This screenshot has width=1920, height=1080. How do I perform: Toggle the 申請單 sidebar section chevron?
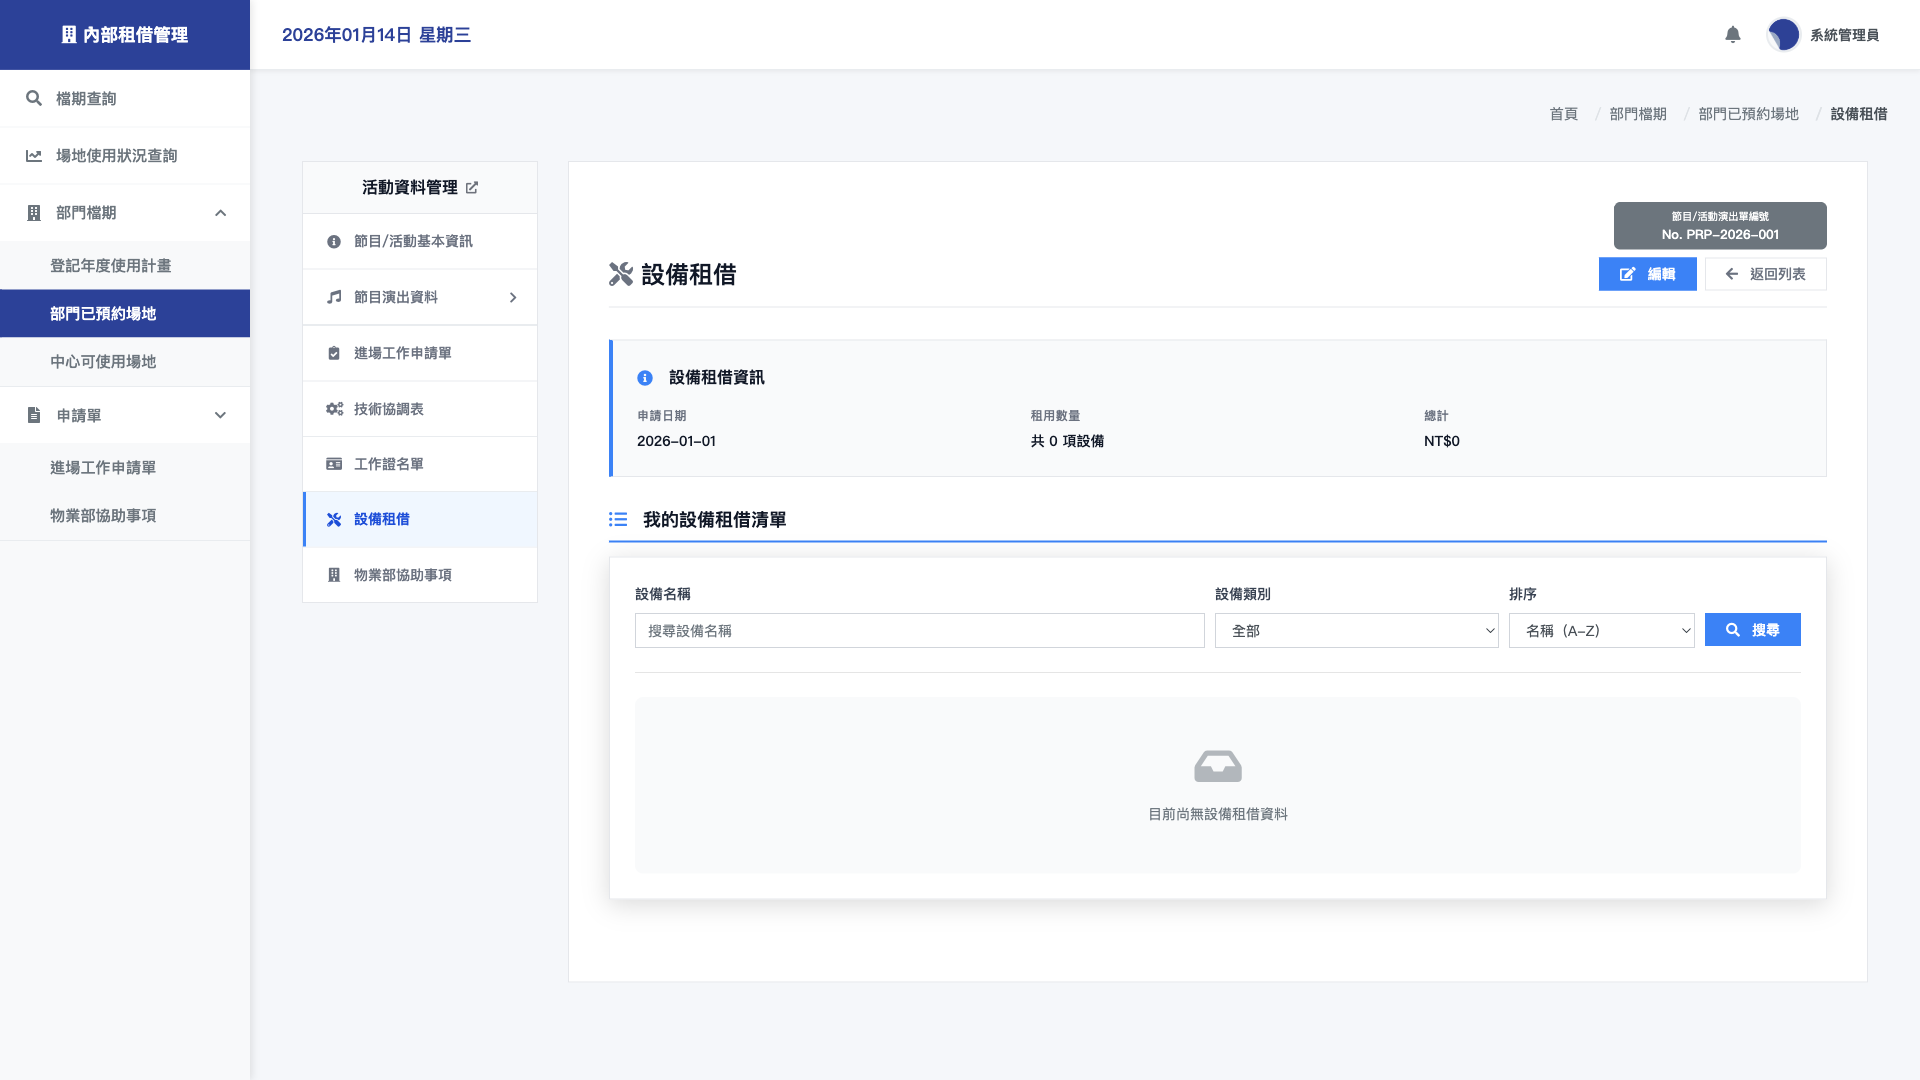[220, 415]
